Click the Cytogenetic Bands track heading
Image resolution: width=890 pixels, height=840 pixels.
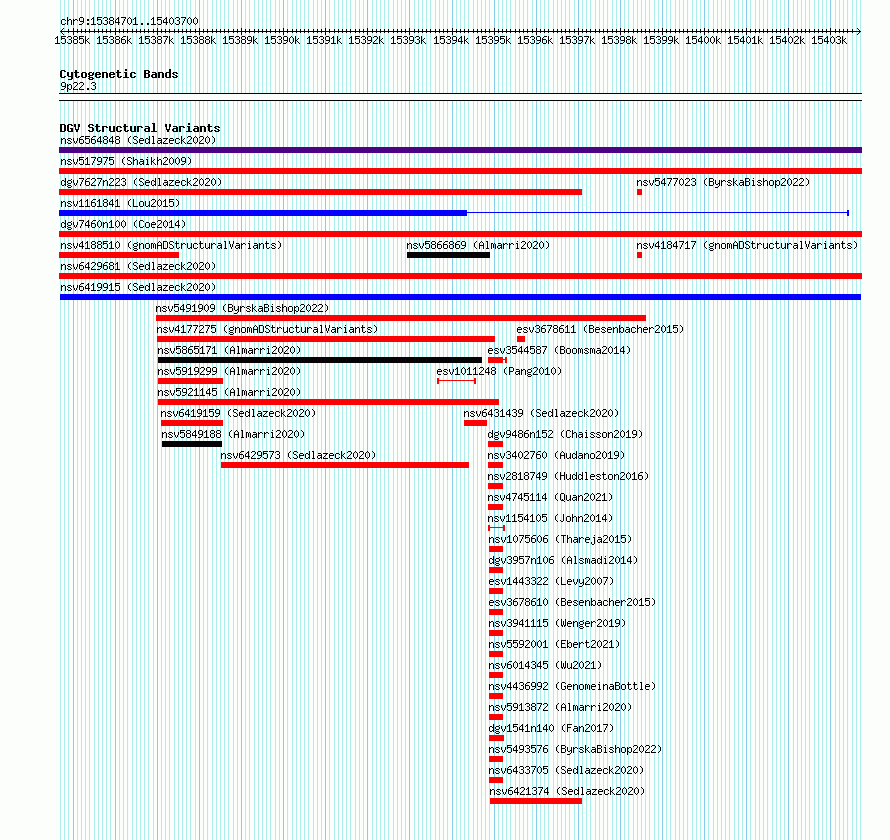coord(119,74)
